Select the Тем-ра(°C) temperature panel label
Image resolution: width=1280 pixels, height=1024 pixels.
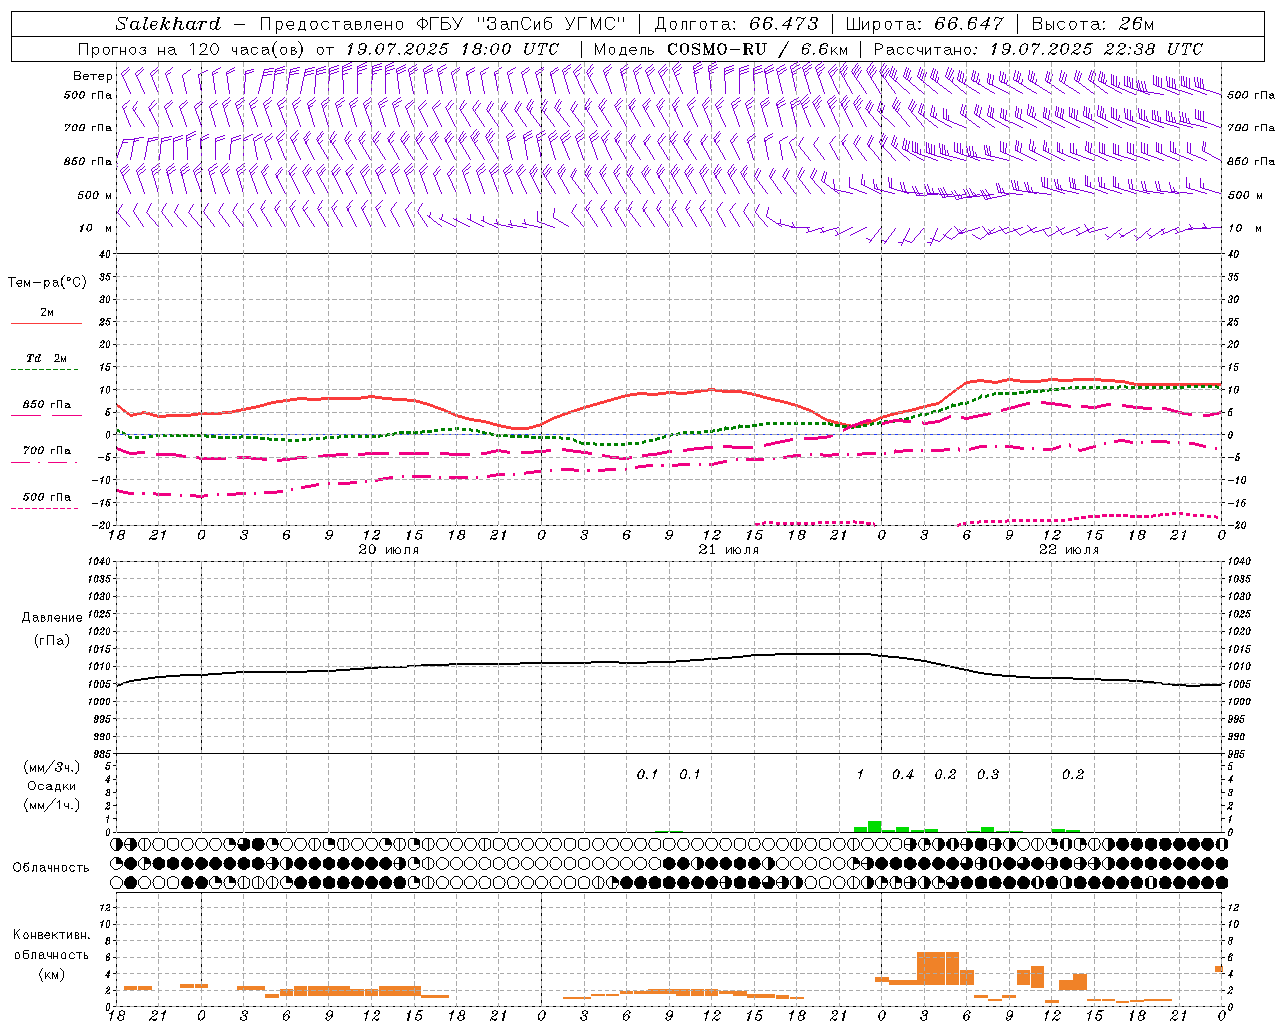[x=47, y=283]
